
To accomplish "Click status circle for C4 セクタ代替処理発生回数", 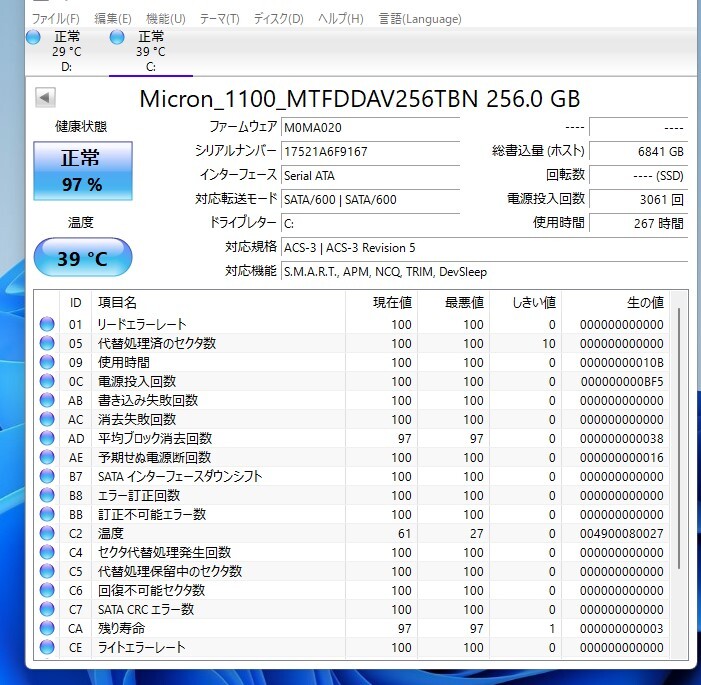I will pos(47,552).
